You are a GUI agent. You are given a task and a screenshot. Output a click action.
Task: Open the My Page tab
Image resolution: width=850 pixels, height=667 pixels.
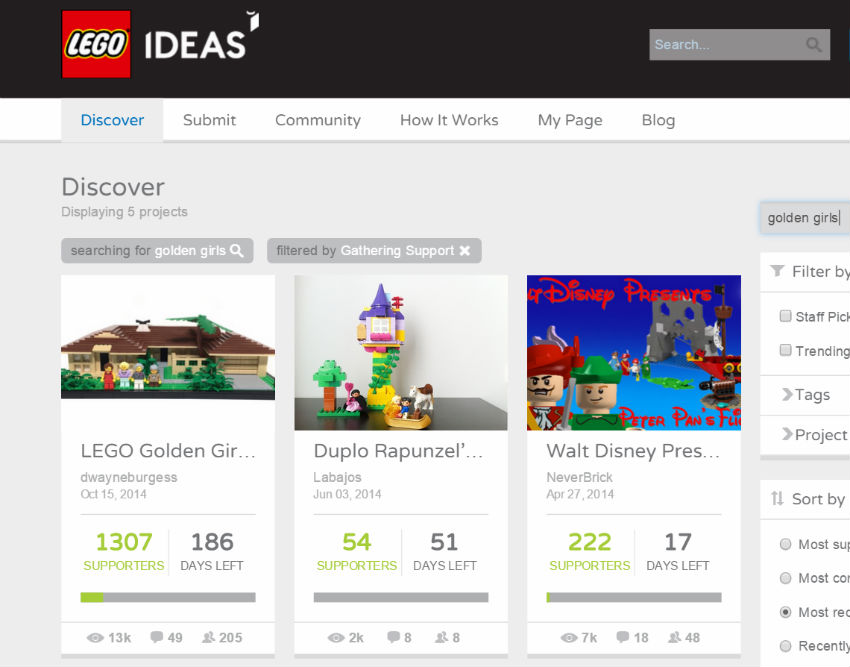(570, 120)
